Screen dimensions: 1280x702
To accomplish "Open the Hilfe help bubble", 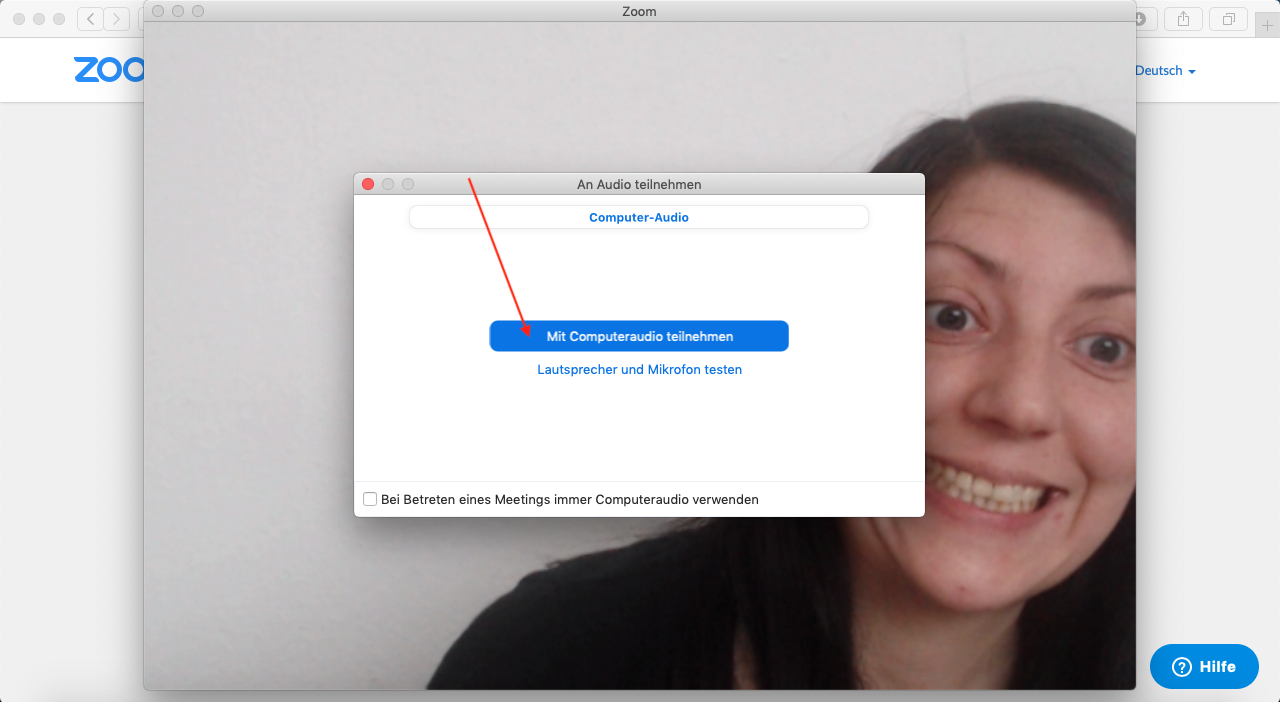I will coord(1204,666).
